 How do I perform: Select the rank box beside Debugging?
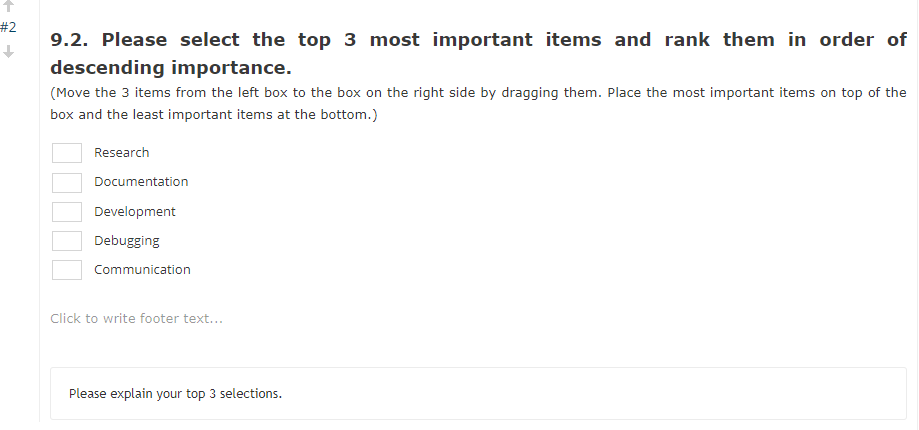click(x=67, y=241)
